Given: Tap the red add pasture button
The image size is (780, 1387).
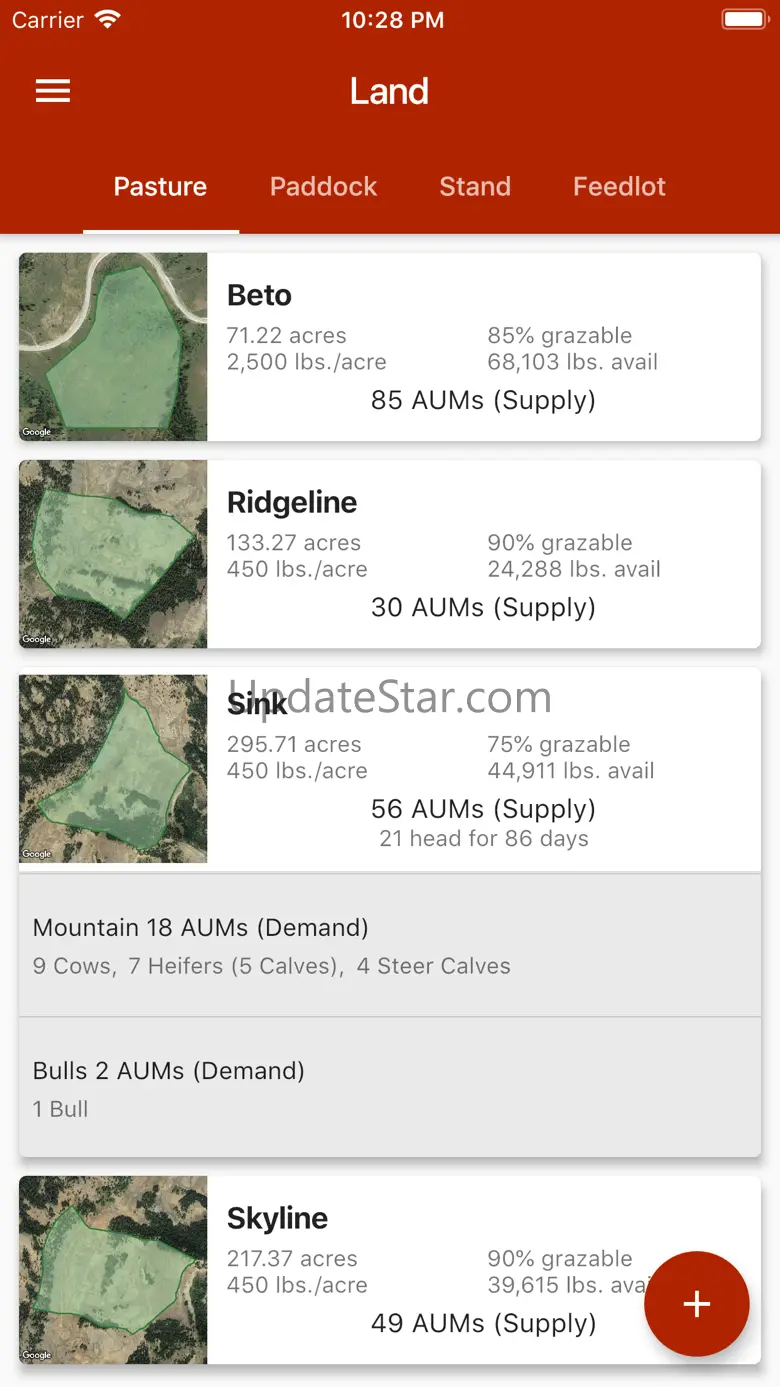Looking at the screenshot, I should click(x=696, y=1303).
